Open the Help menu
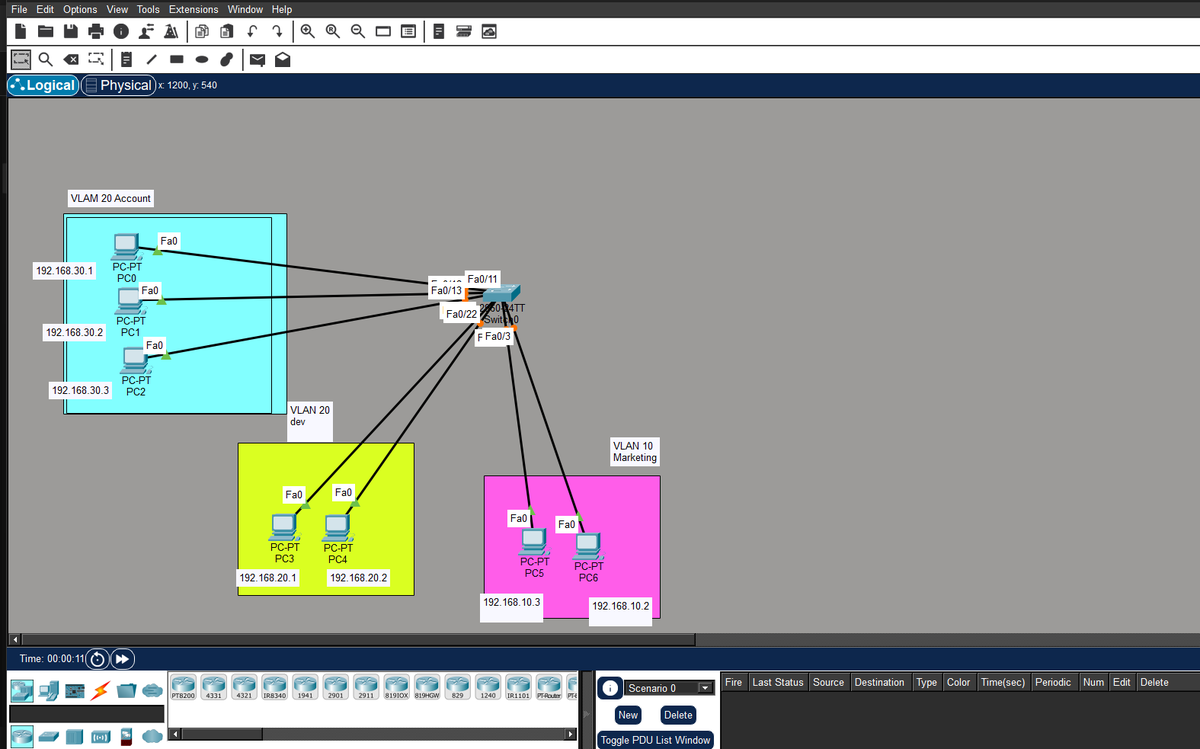The image size is (1200, 749). pos(281,9)
